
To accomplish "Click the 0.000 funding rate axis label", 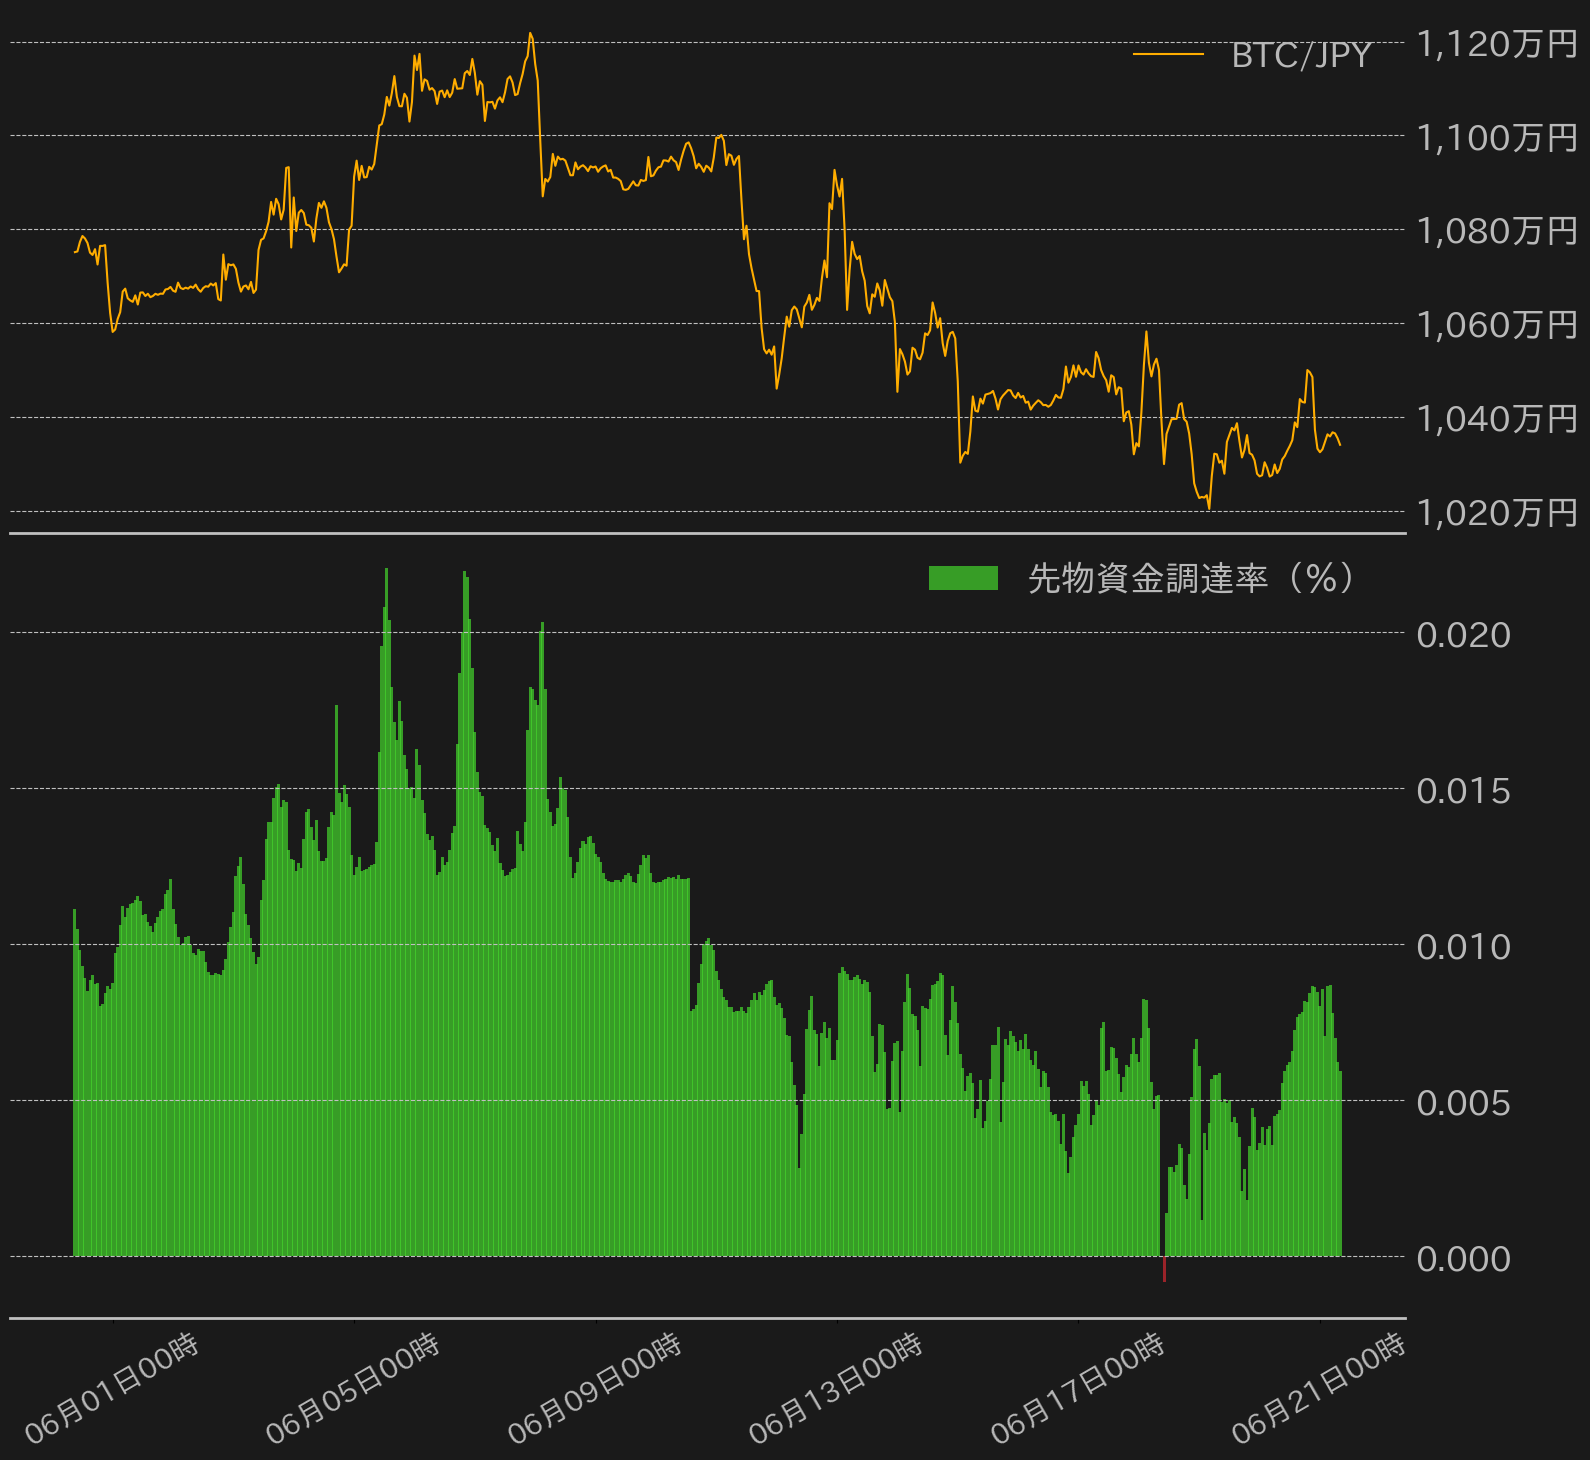I will [1464, 1258].
